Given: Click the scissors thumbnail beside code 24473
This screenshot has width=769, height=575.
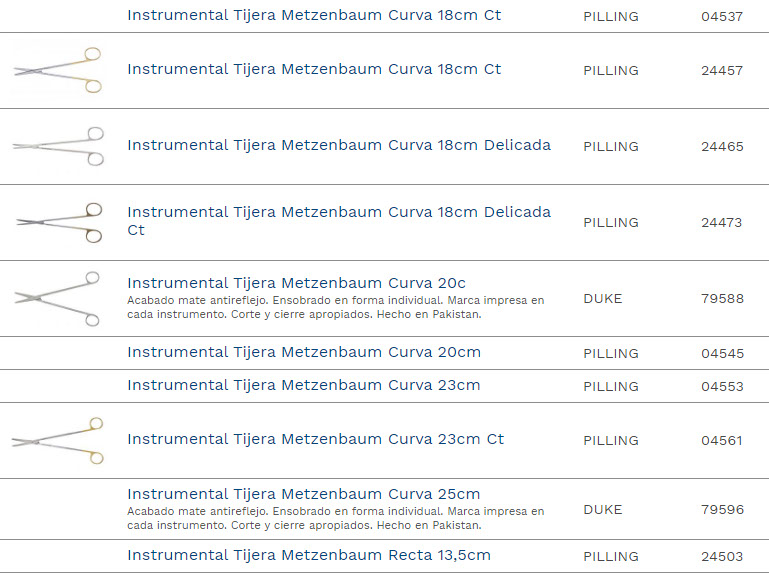Looking at the screenshot, I should pos(58,222).
